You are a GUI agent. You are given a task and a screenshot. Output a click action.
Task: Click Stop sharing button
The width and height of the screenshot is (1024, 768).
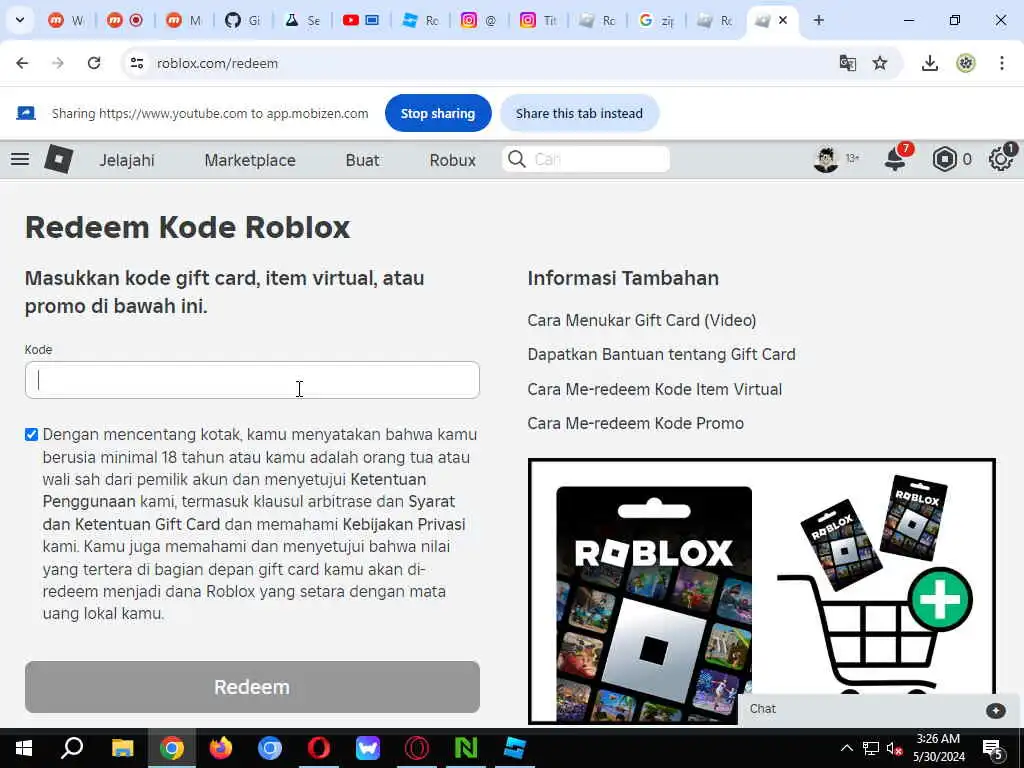[438, 113]
